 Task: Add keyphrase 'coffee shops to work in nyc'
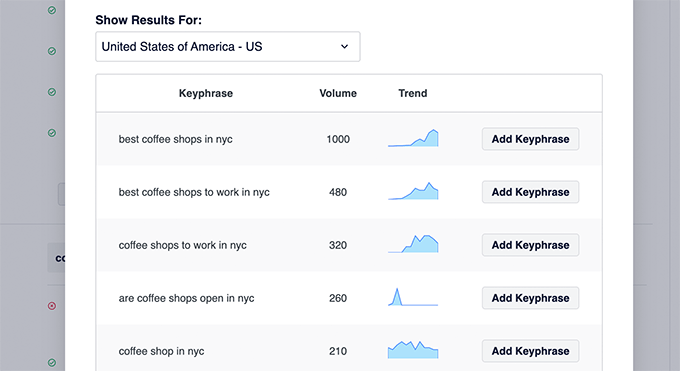click(530, 245)
